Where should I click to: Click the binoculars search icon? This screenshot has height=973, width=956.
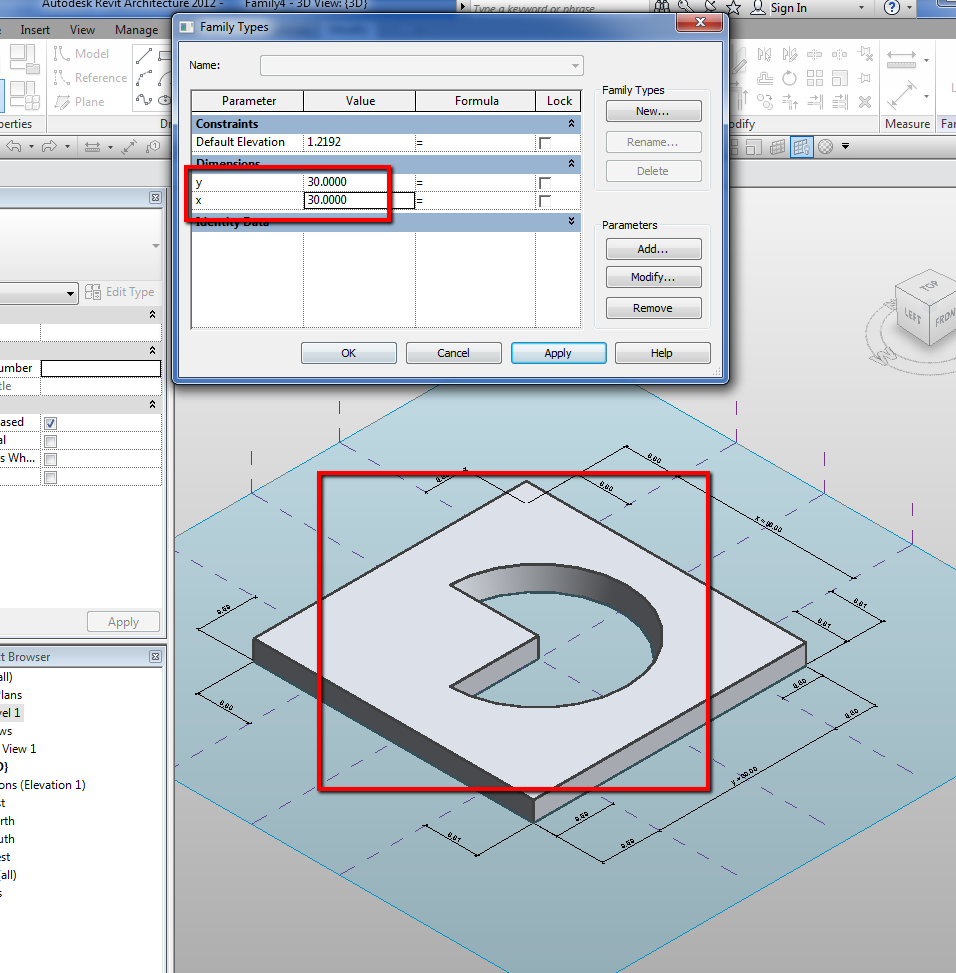[661, 8]
